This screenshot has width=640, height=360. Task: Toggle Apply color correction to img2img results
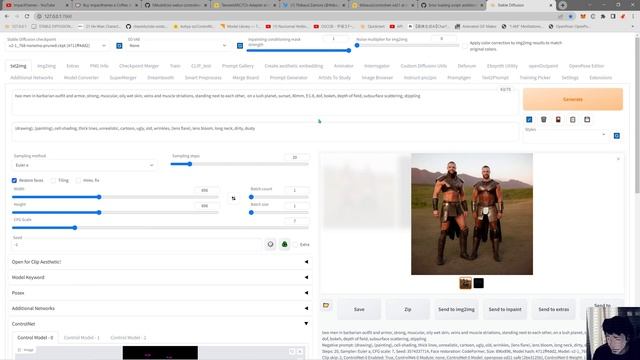click(x=465, y=46)
